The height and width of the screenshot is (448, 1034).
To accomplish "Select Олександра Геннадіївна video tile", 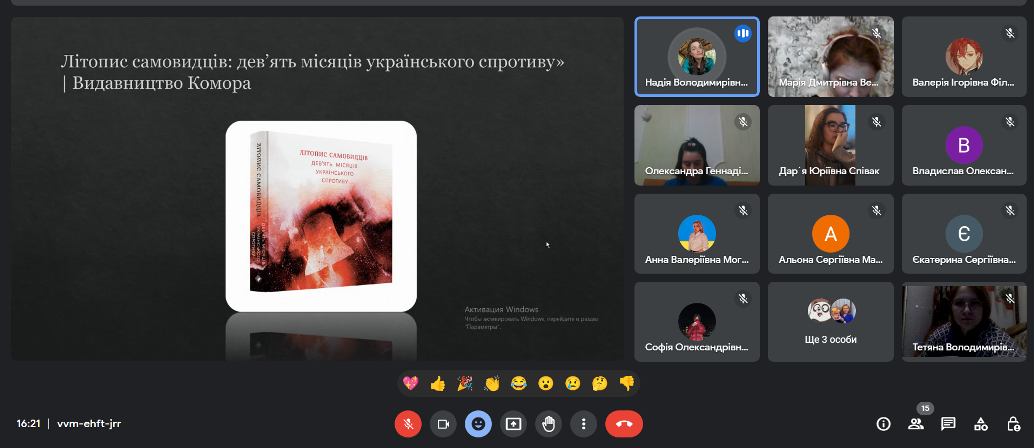I will (697, 145).
